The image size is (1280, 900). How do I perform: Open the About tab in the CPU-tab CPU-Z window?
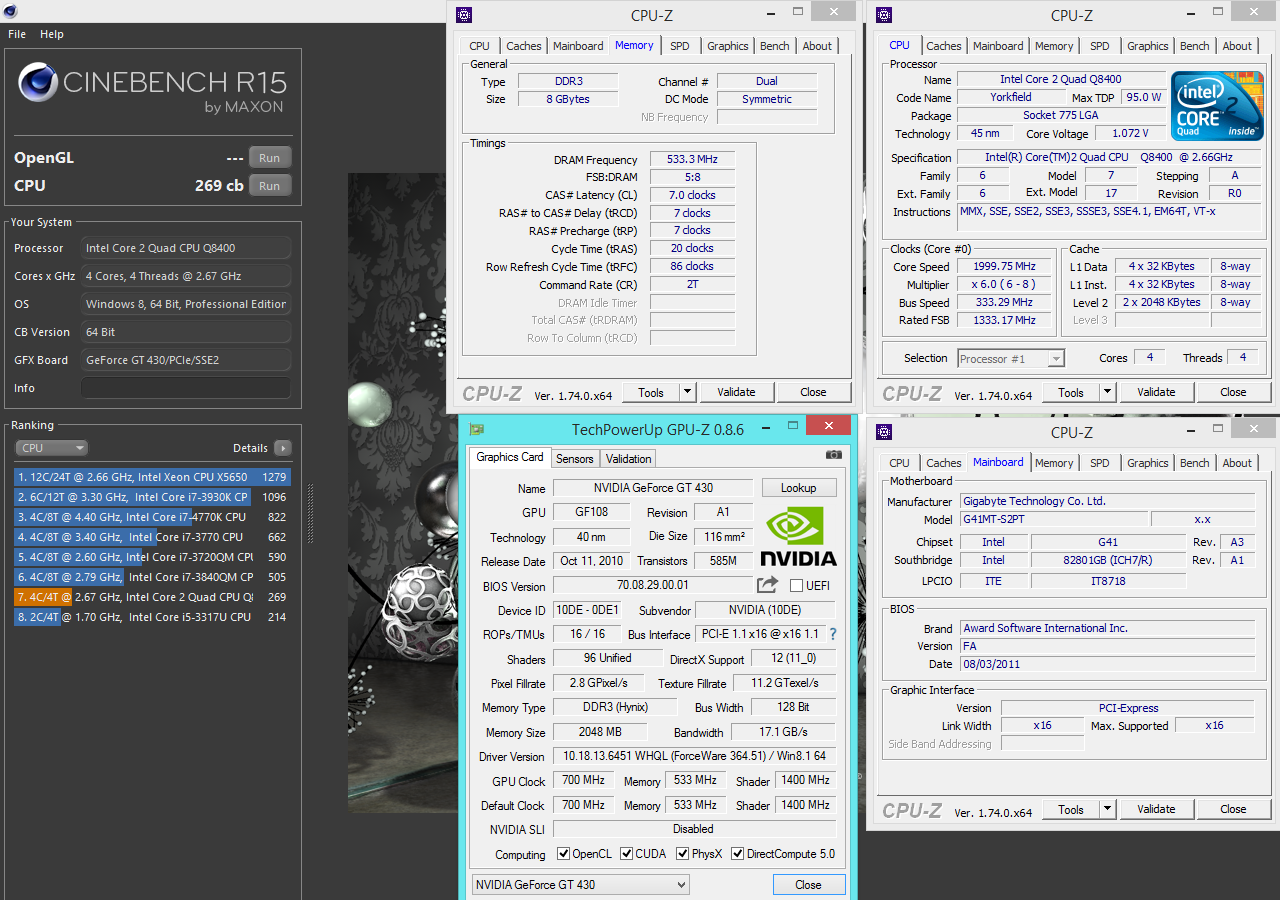point(1237,46)
